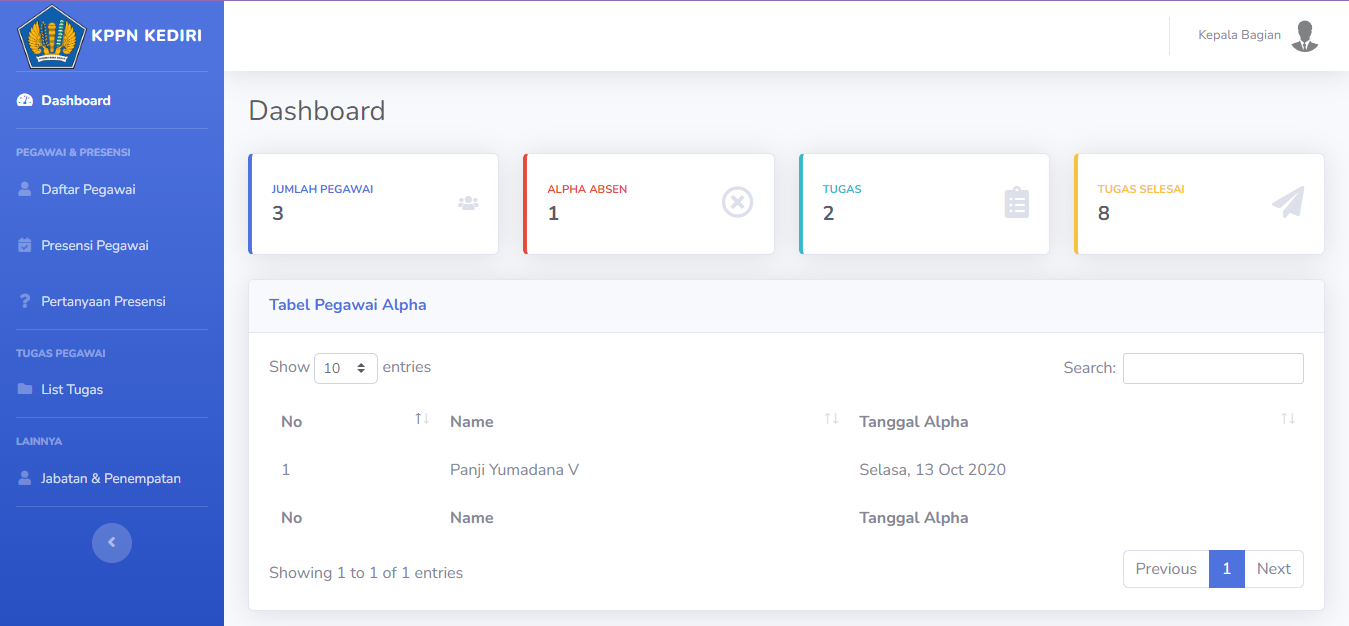Click the Next pagination button
This screenshot has height=626, width=1349.
tap(1273, 569)
